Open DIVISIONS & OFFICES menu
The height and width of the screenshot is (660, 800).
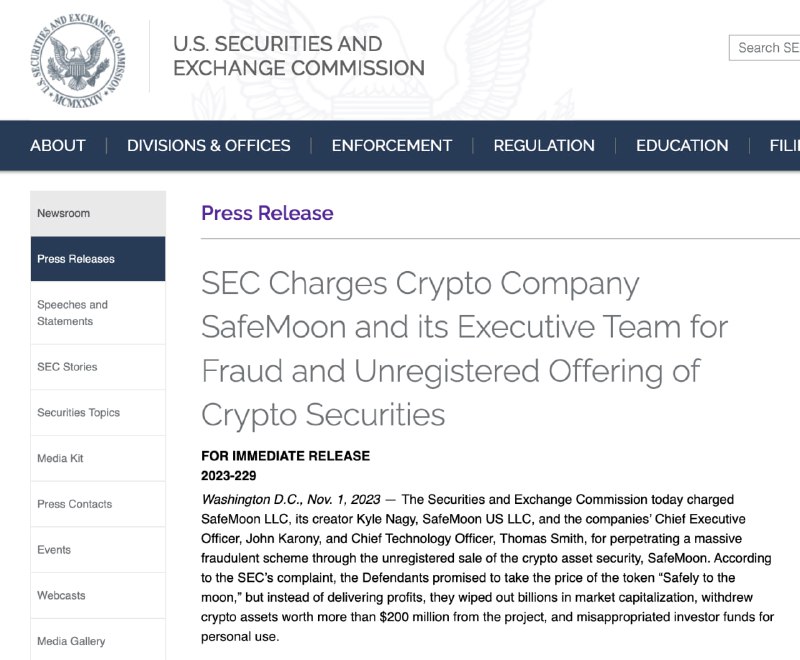[x=209, y=145]
